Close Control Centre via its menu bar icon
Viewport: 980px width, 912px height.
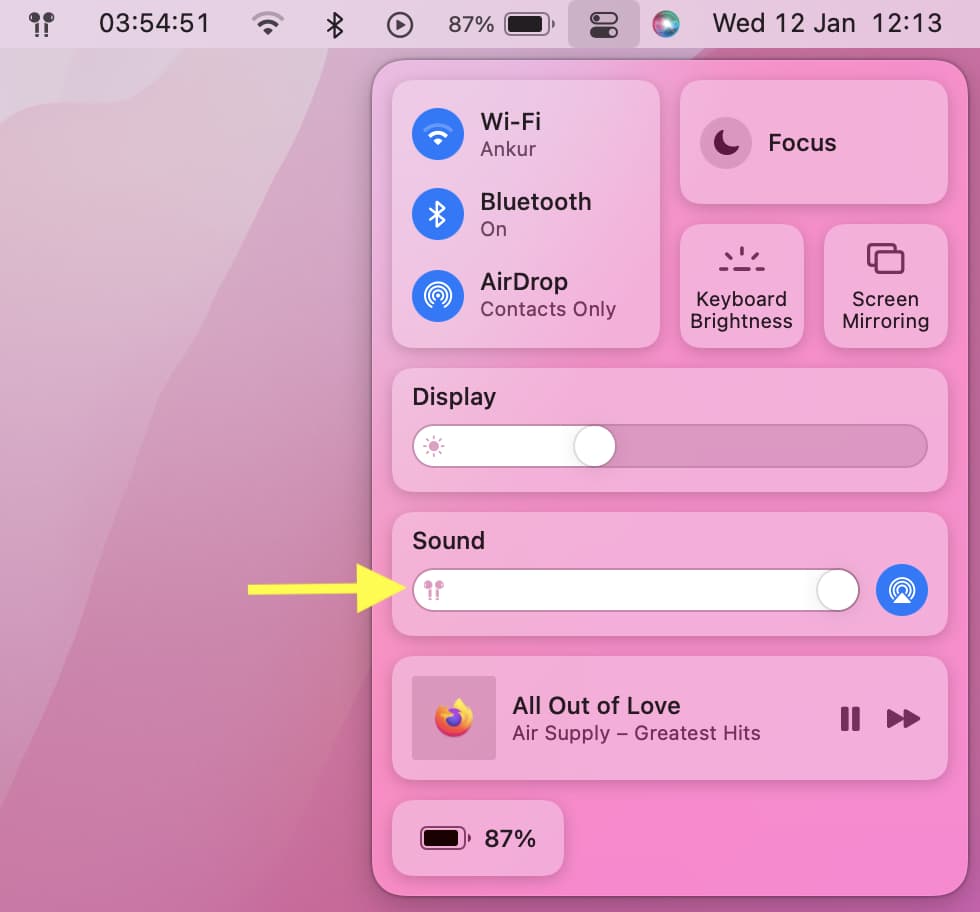tap(604, 24)
